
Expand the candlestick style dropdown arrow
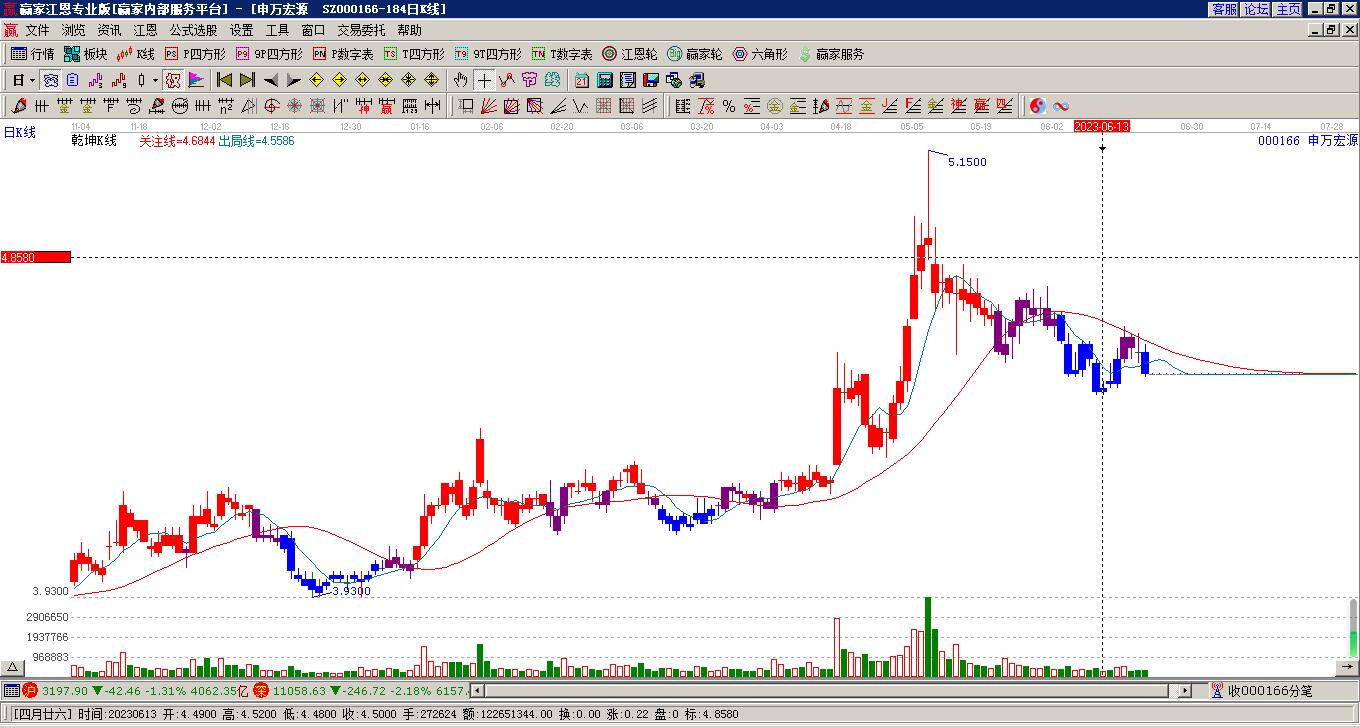click(155, 80)
